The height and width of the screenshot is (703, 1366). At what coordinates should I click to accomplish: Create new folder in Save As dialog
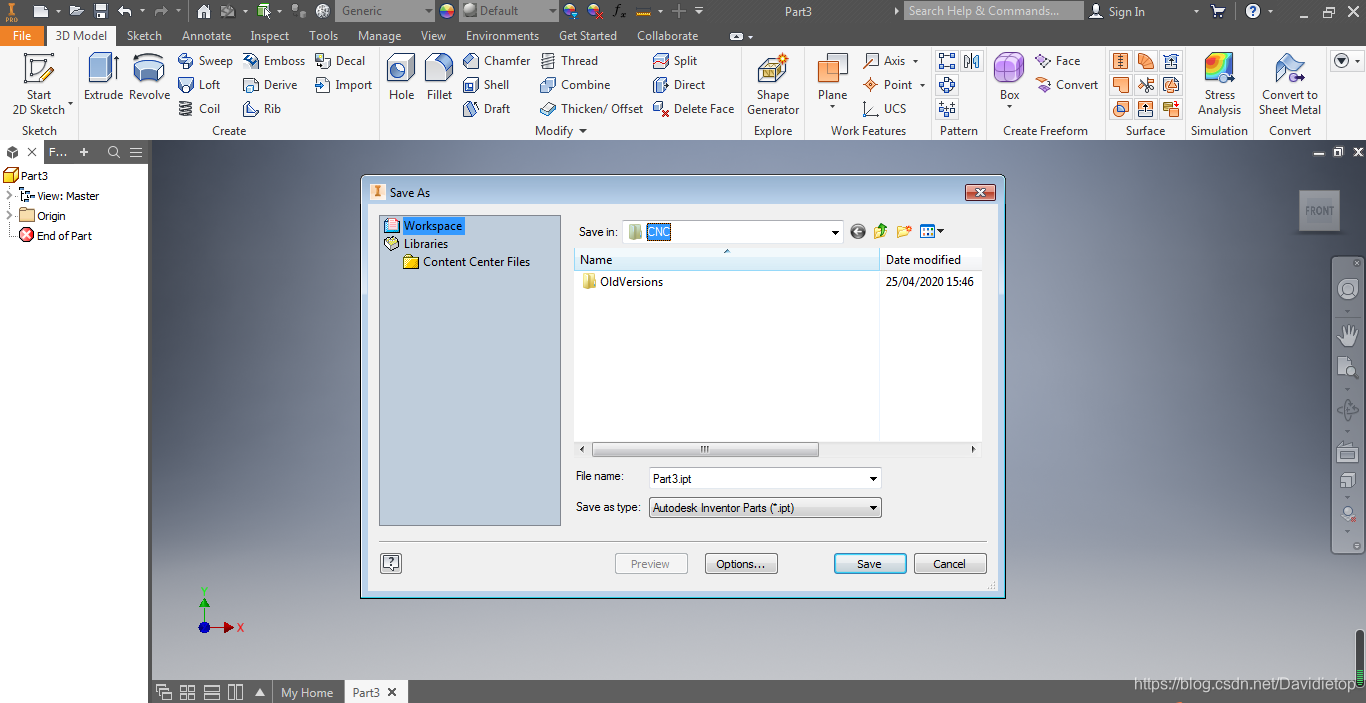click(x=904, y=232)
